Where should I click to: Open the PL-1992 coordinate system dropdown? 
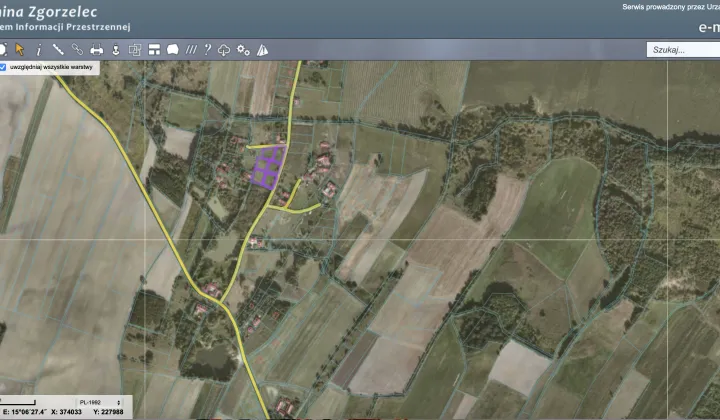point(100,402)
